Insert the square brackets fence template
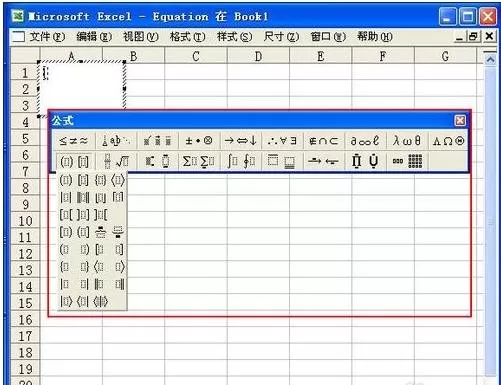This screenshot has height=385, width=501. 83,181
